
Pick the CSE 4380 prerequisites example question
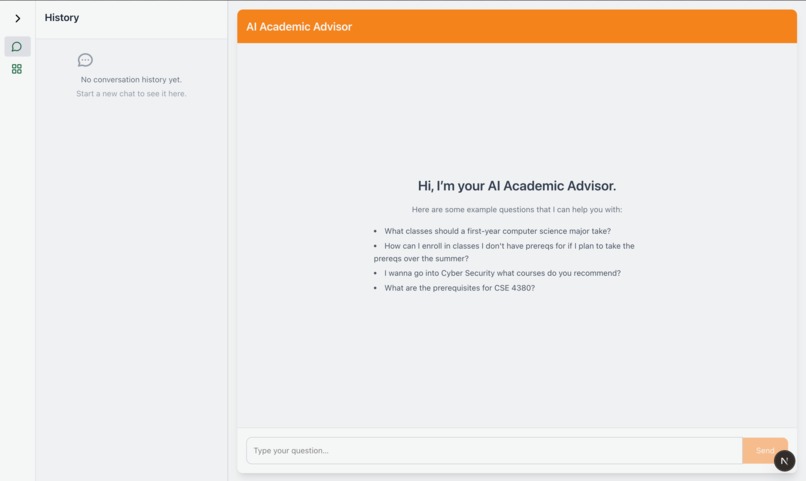[x=460, y=288]
